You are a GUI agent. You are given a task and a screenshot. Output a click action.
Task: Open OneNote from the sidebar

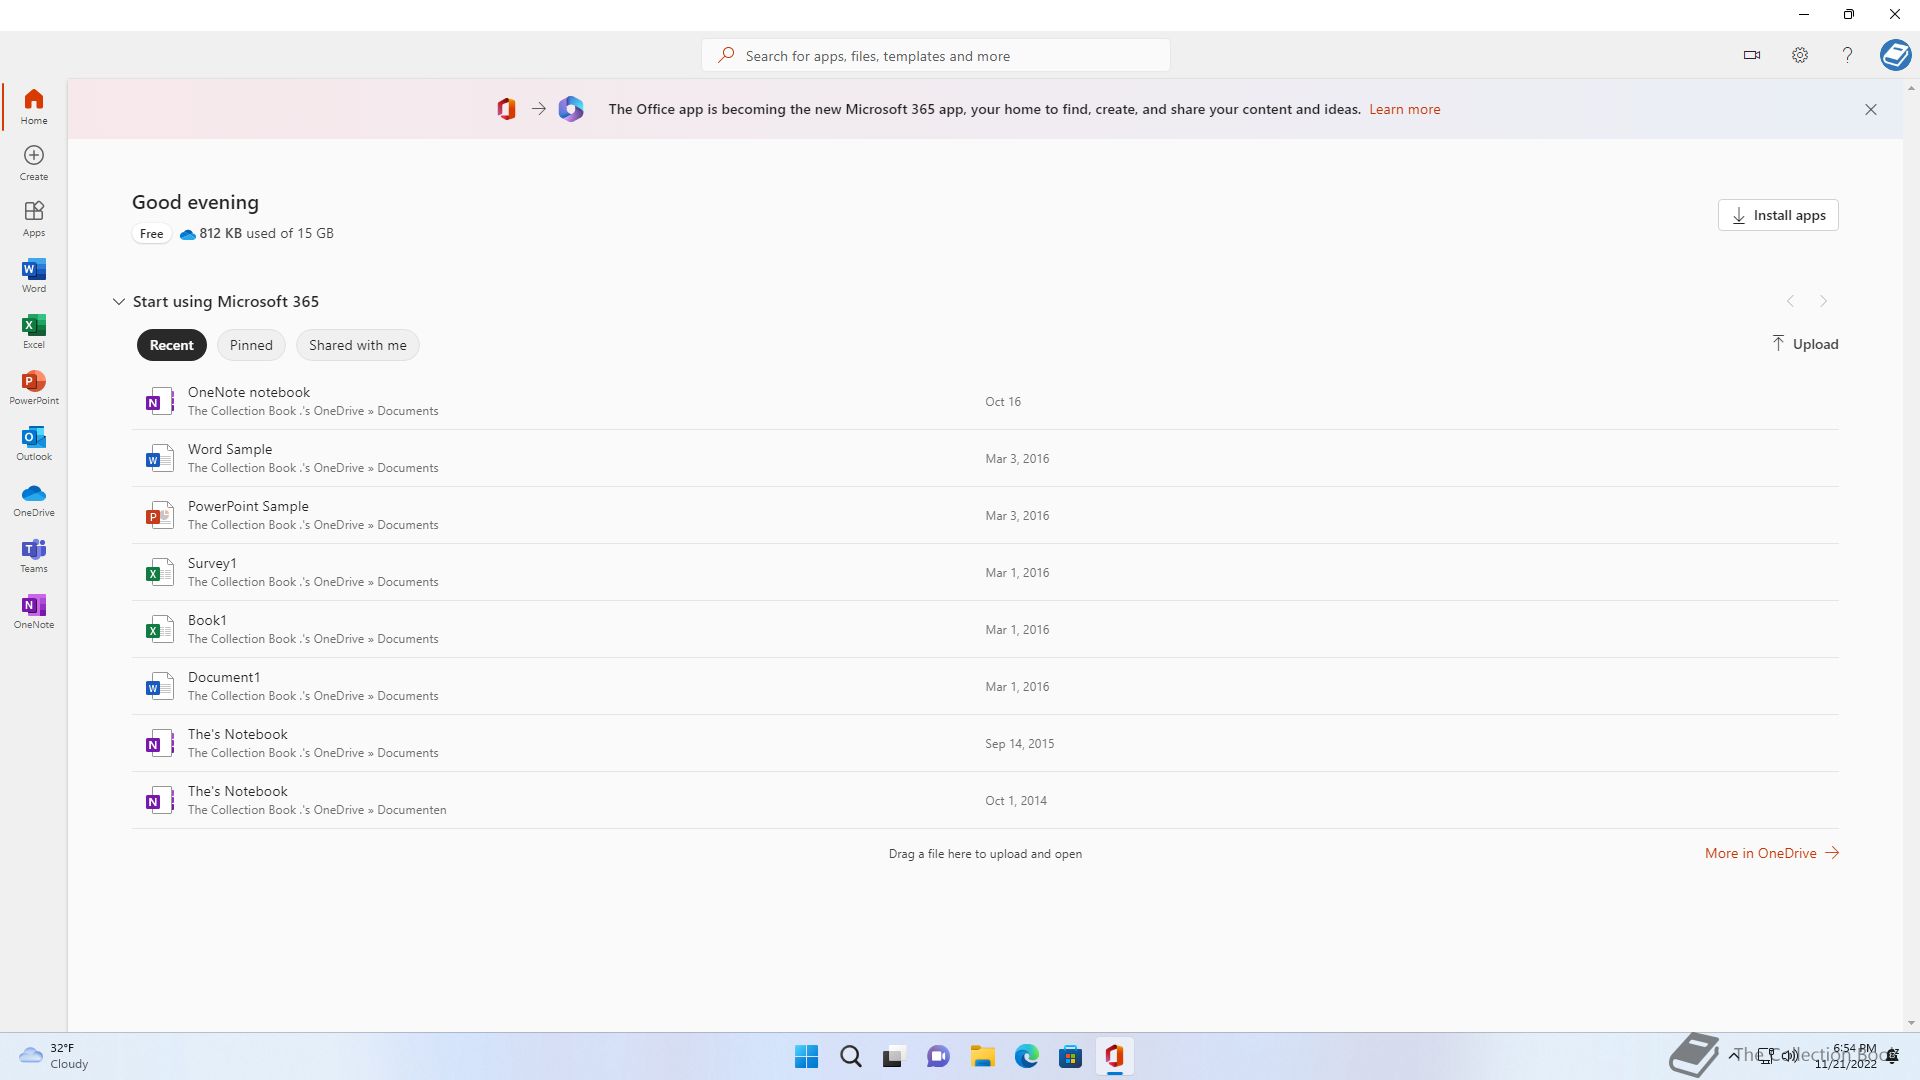34,610
